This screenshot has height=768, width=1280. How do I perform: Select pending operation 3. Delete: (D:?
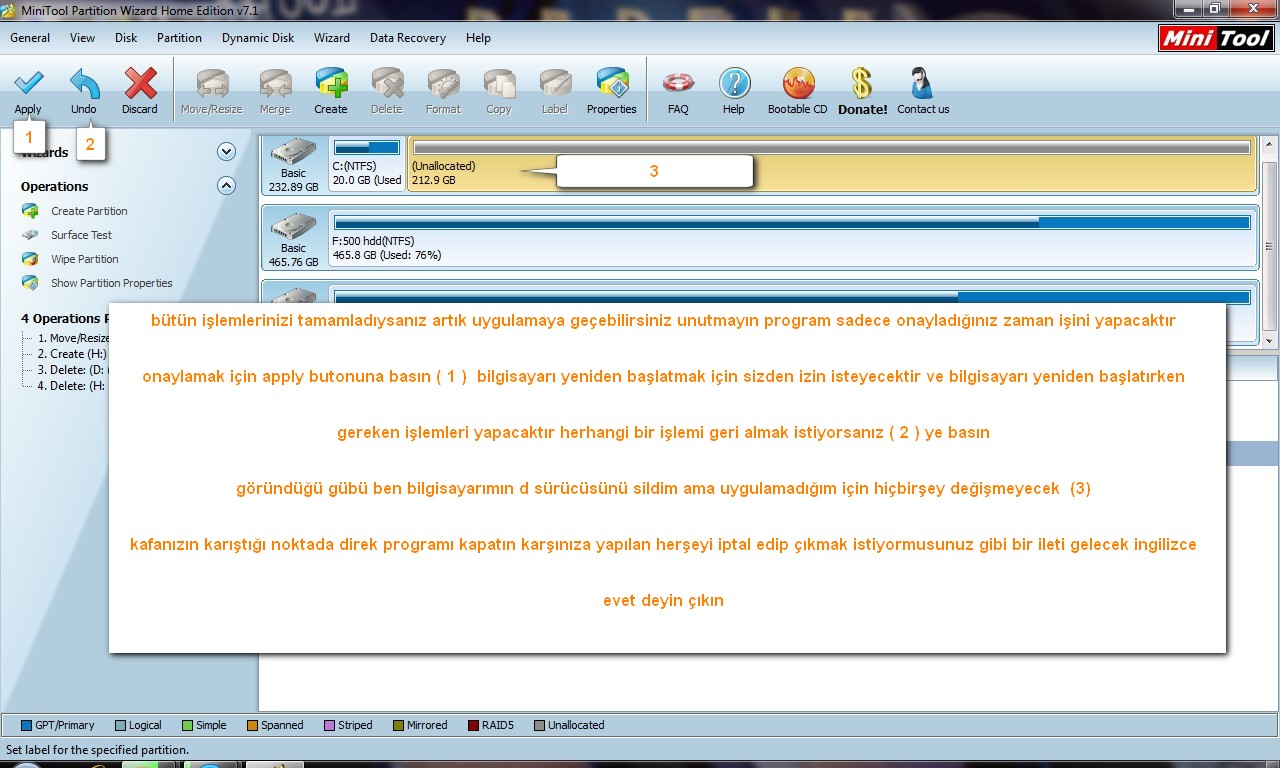[x=71, y=370]
